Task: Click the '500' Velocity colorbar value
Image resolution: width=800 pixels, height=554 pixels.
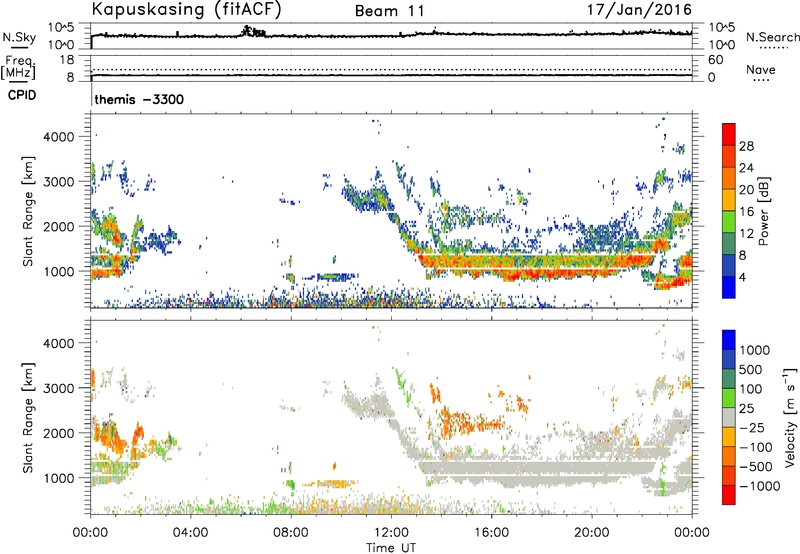Action: [751, 370]
